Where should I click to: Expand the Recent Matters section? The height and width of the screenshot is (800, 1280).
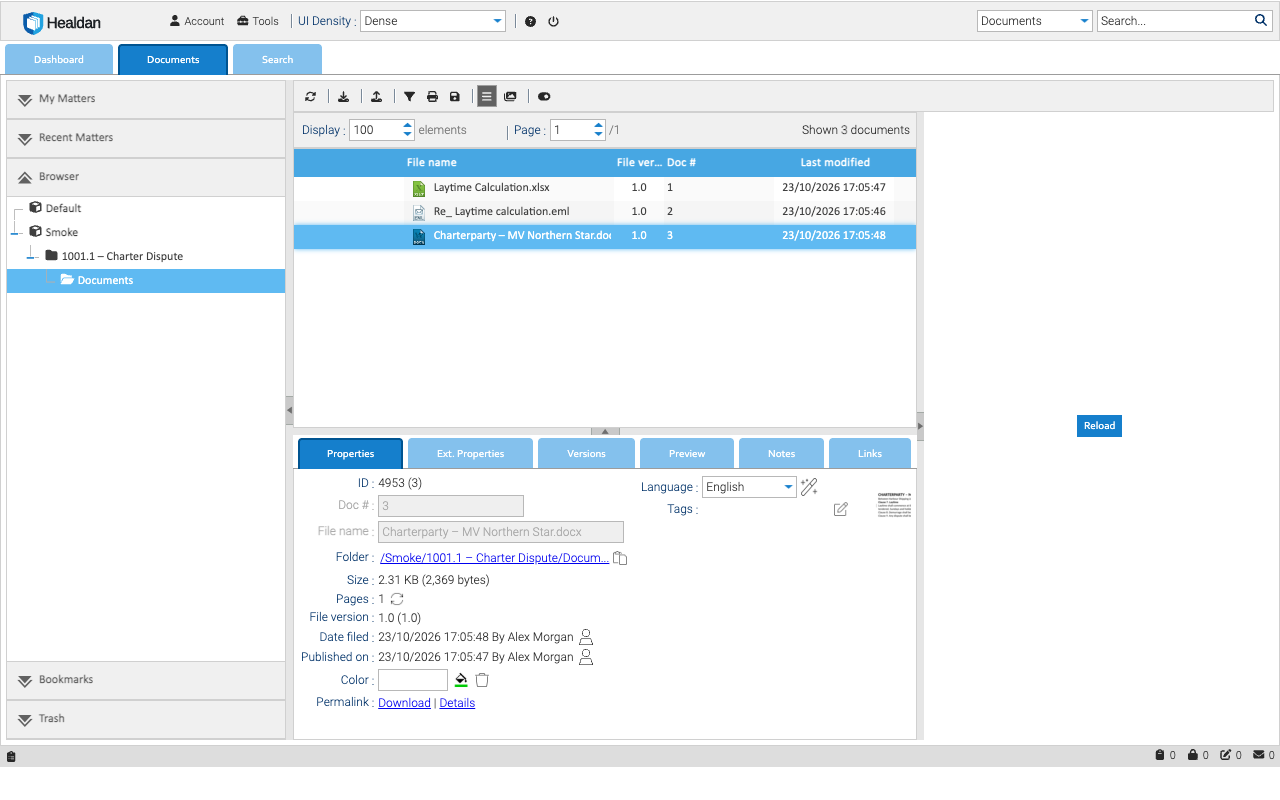click(146, 138)
